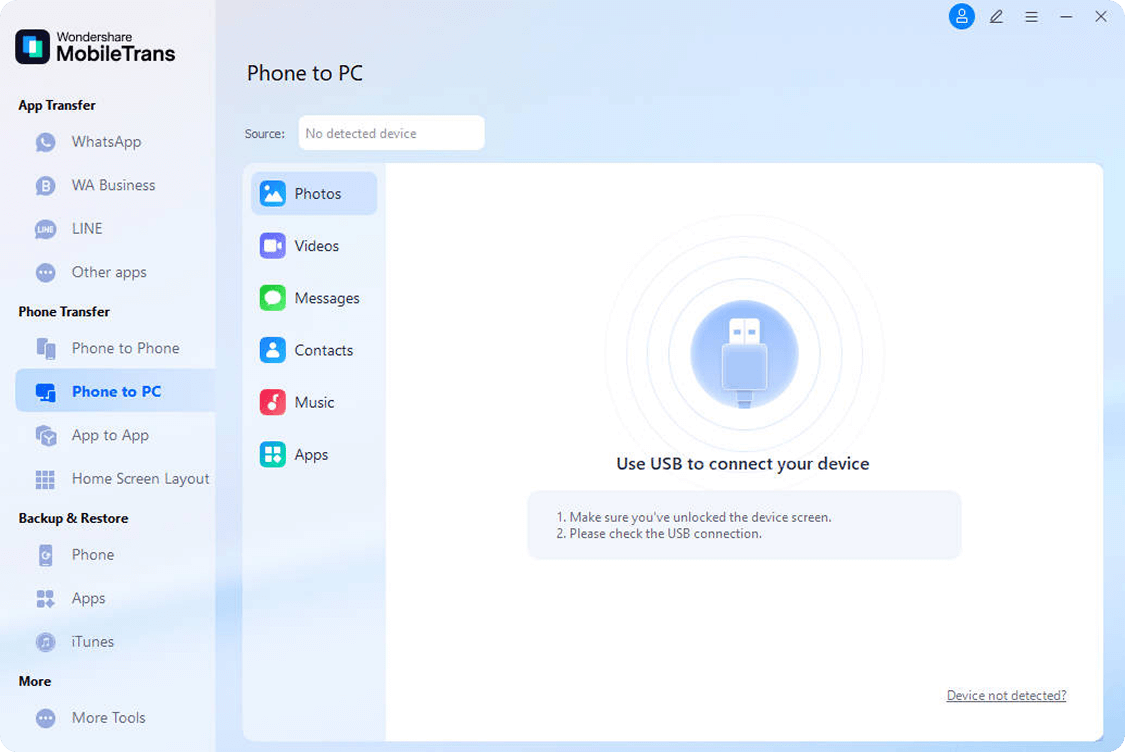This screenshot has height=753, width=1125.
Task: Open Other apps transfer section
Action: point(110,272)
